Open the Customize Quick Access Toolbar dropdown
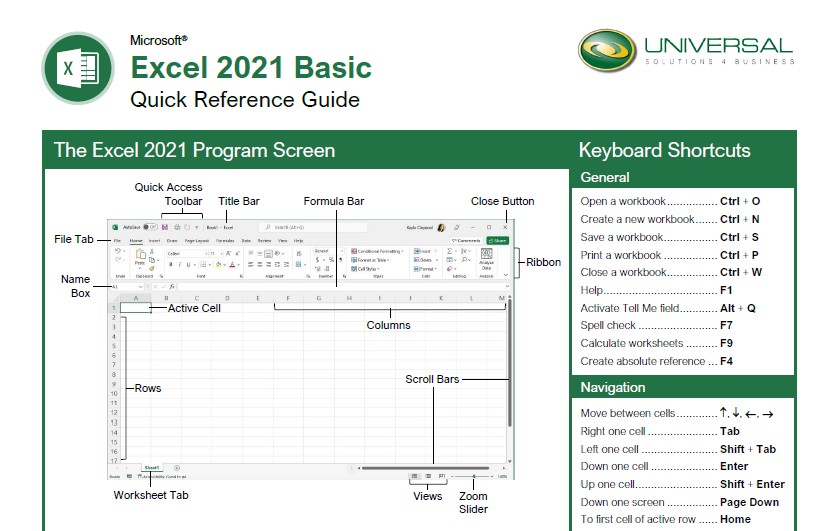 pyautogui.click(x=197, y=227)
